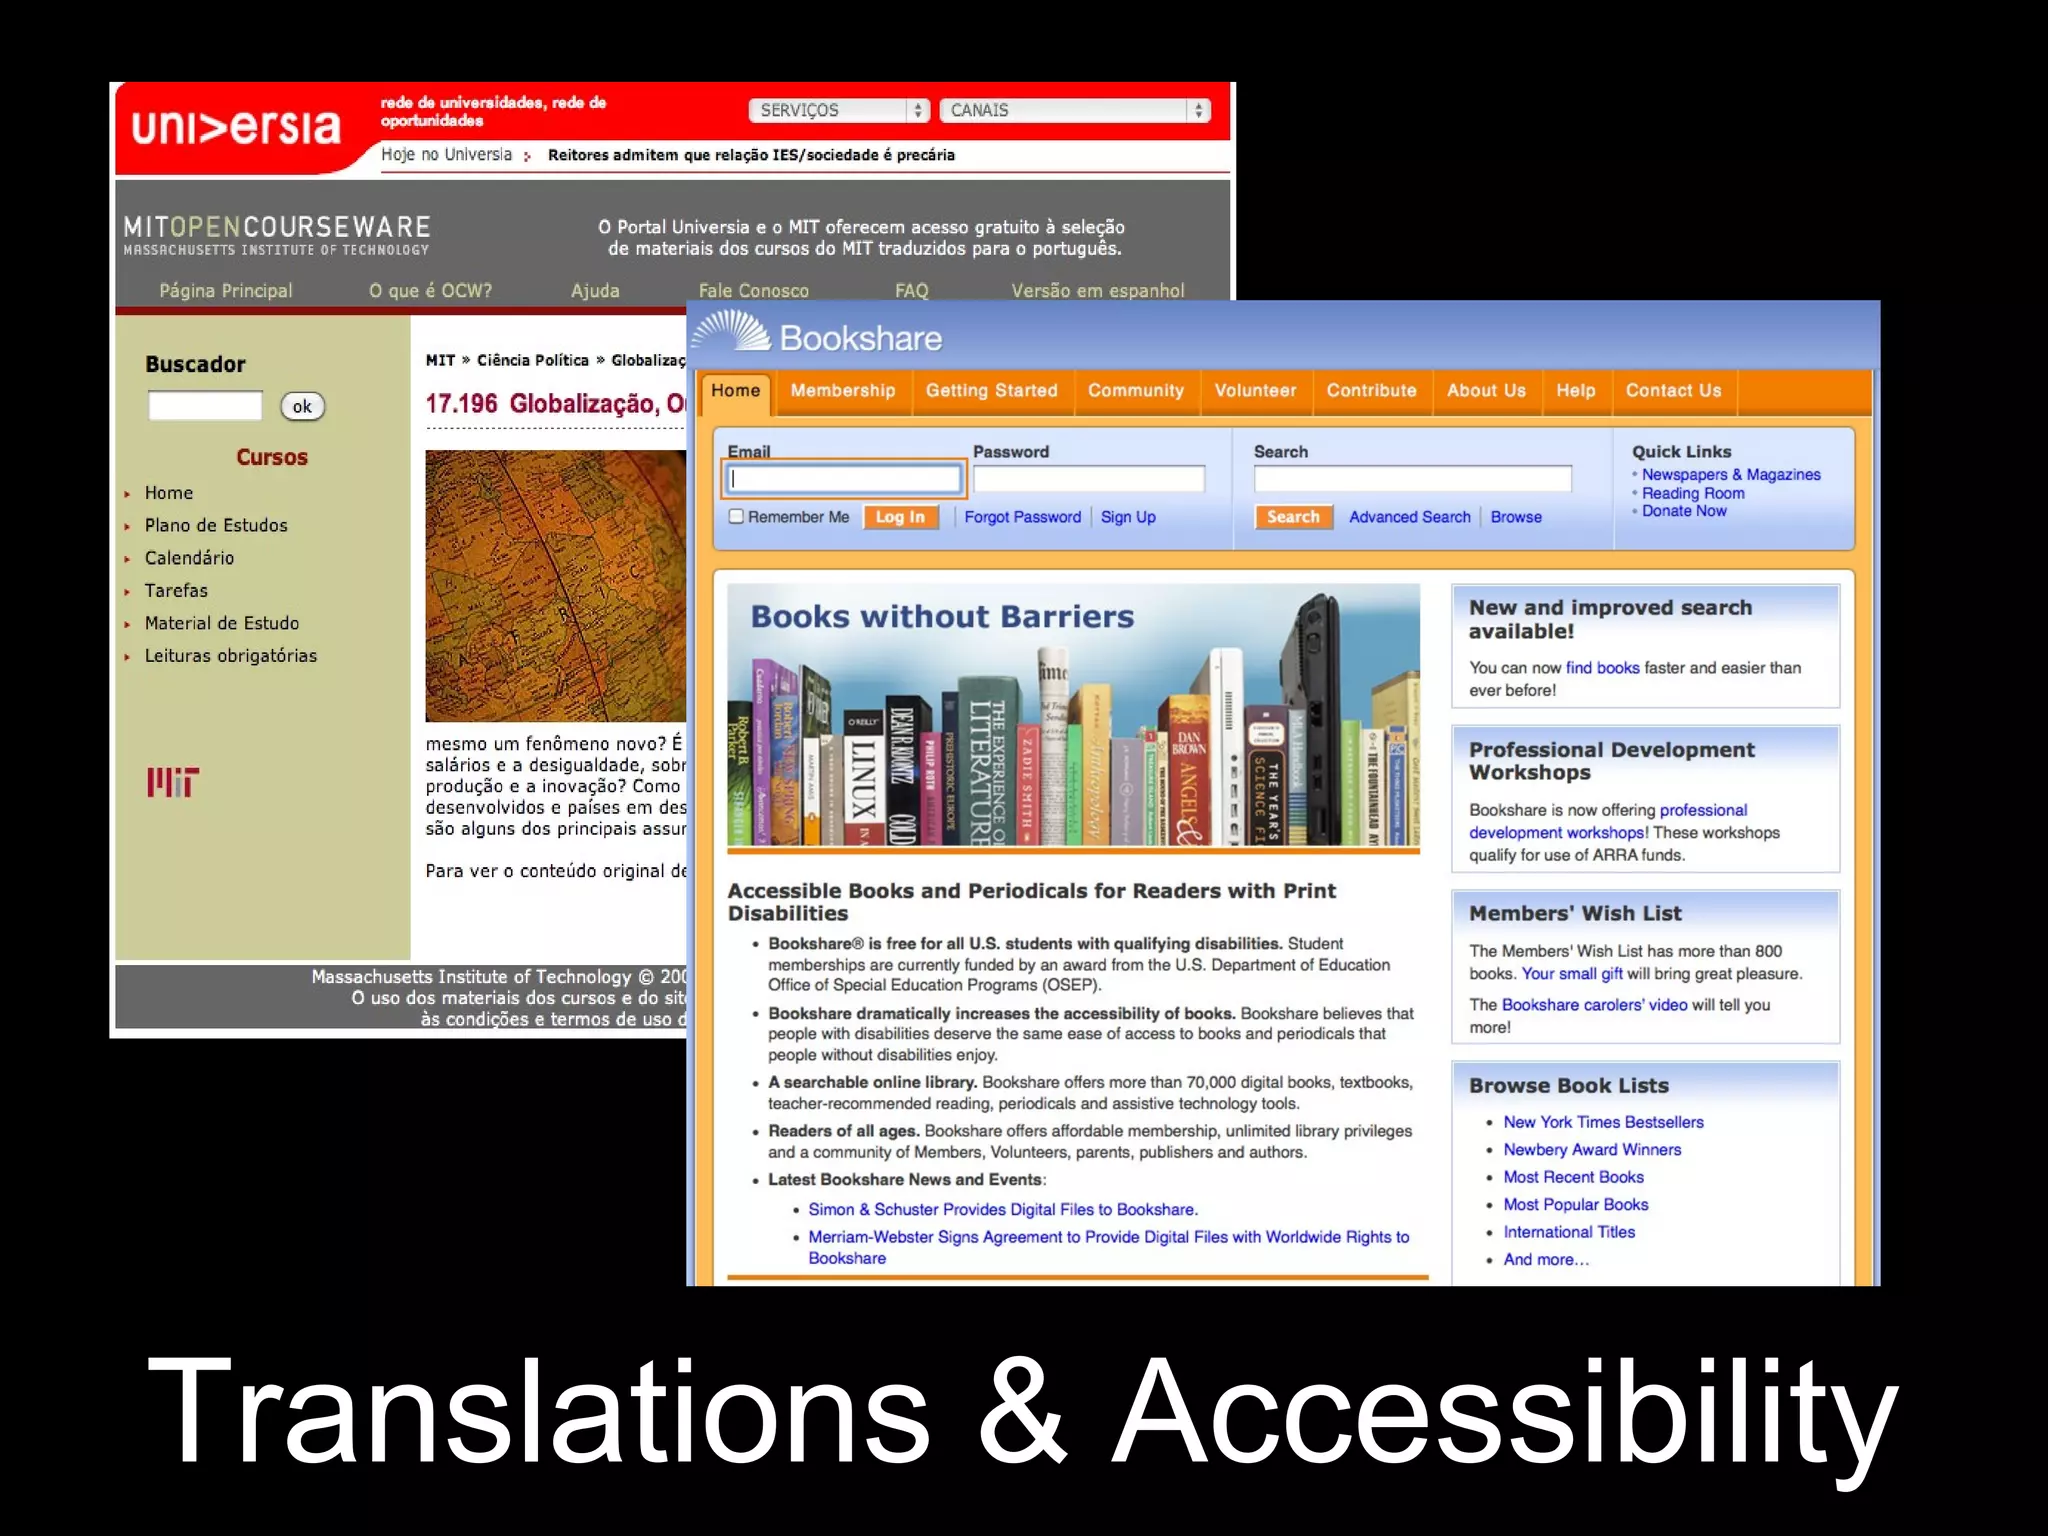Open the SERVIÇOS dropdown
2048x1536 pixels.
click(838, 110)
